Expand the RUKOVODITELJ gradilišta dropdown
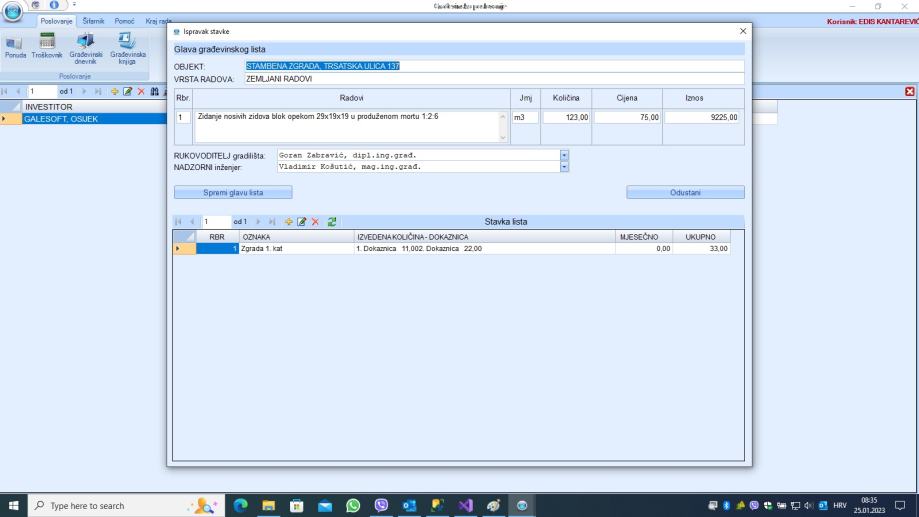This screenshot has width=919, height=517. [x=564, y=156]
